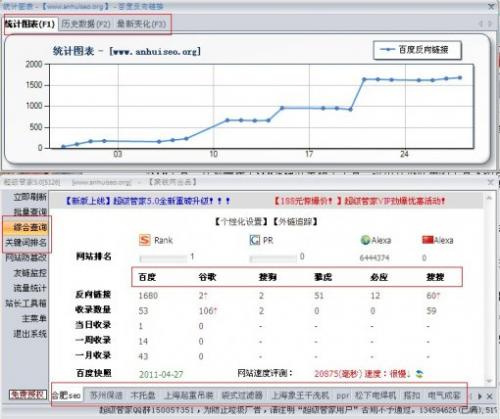Switch to 最新变化(F3) tab
The width and height of the screenshot is (500, 419).
click(141, 24)
